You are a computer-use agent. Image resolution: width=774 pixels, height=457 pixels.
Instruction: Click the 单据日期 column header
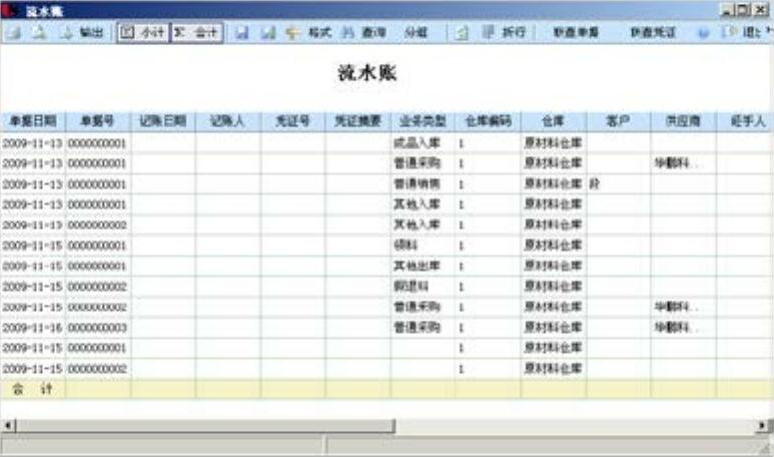click(x=33, y=121)
